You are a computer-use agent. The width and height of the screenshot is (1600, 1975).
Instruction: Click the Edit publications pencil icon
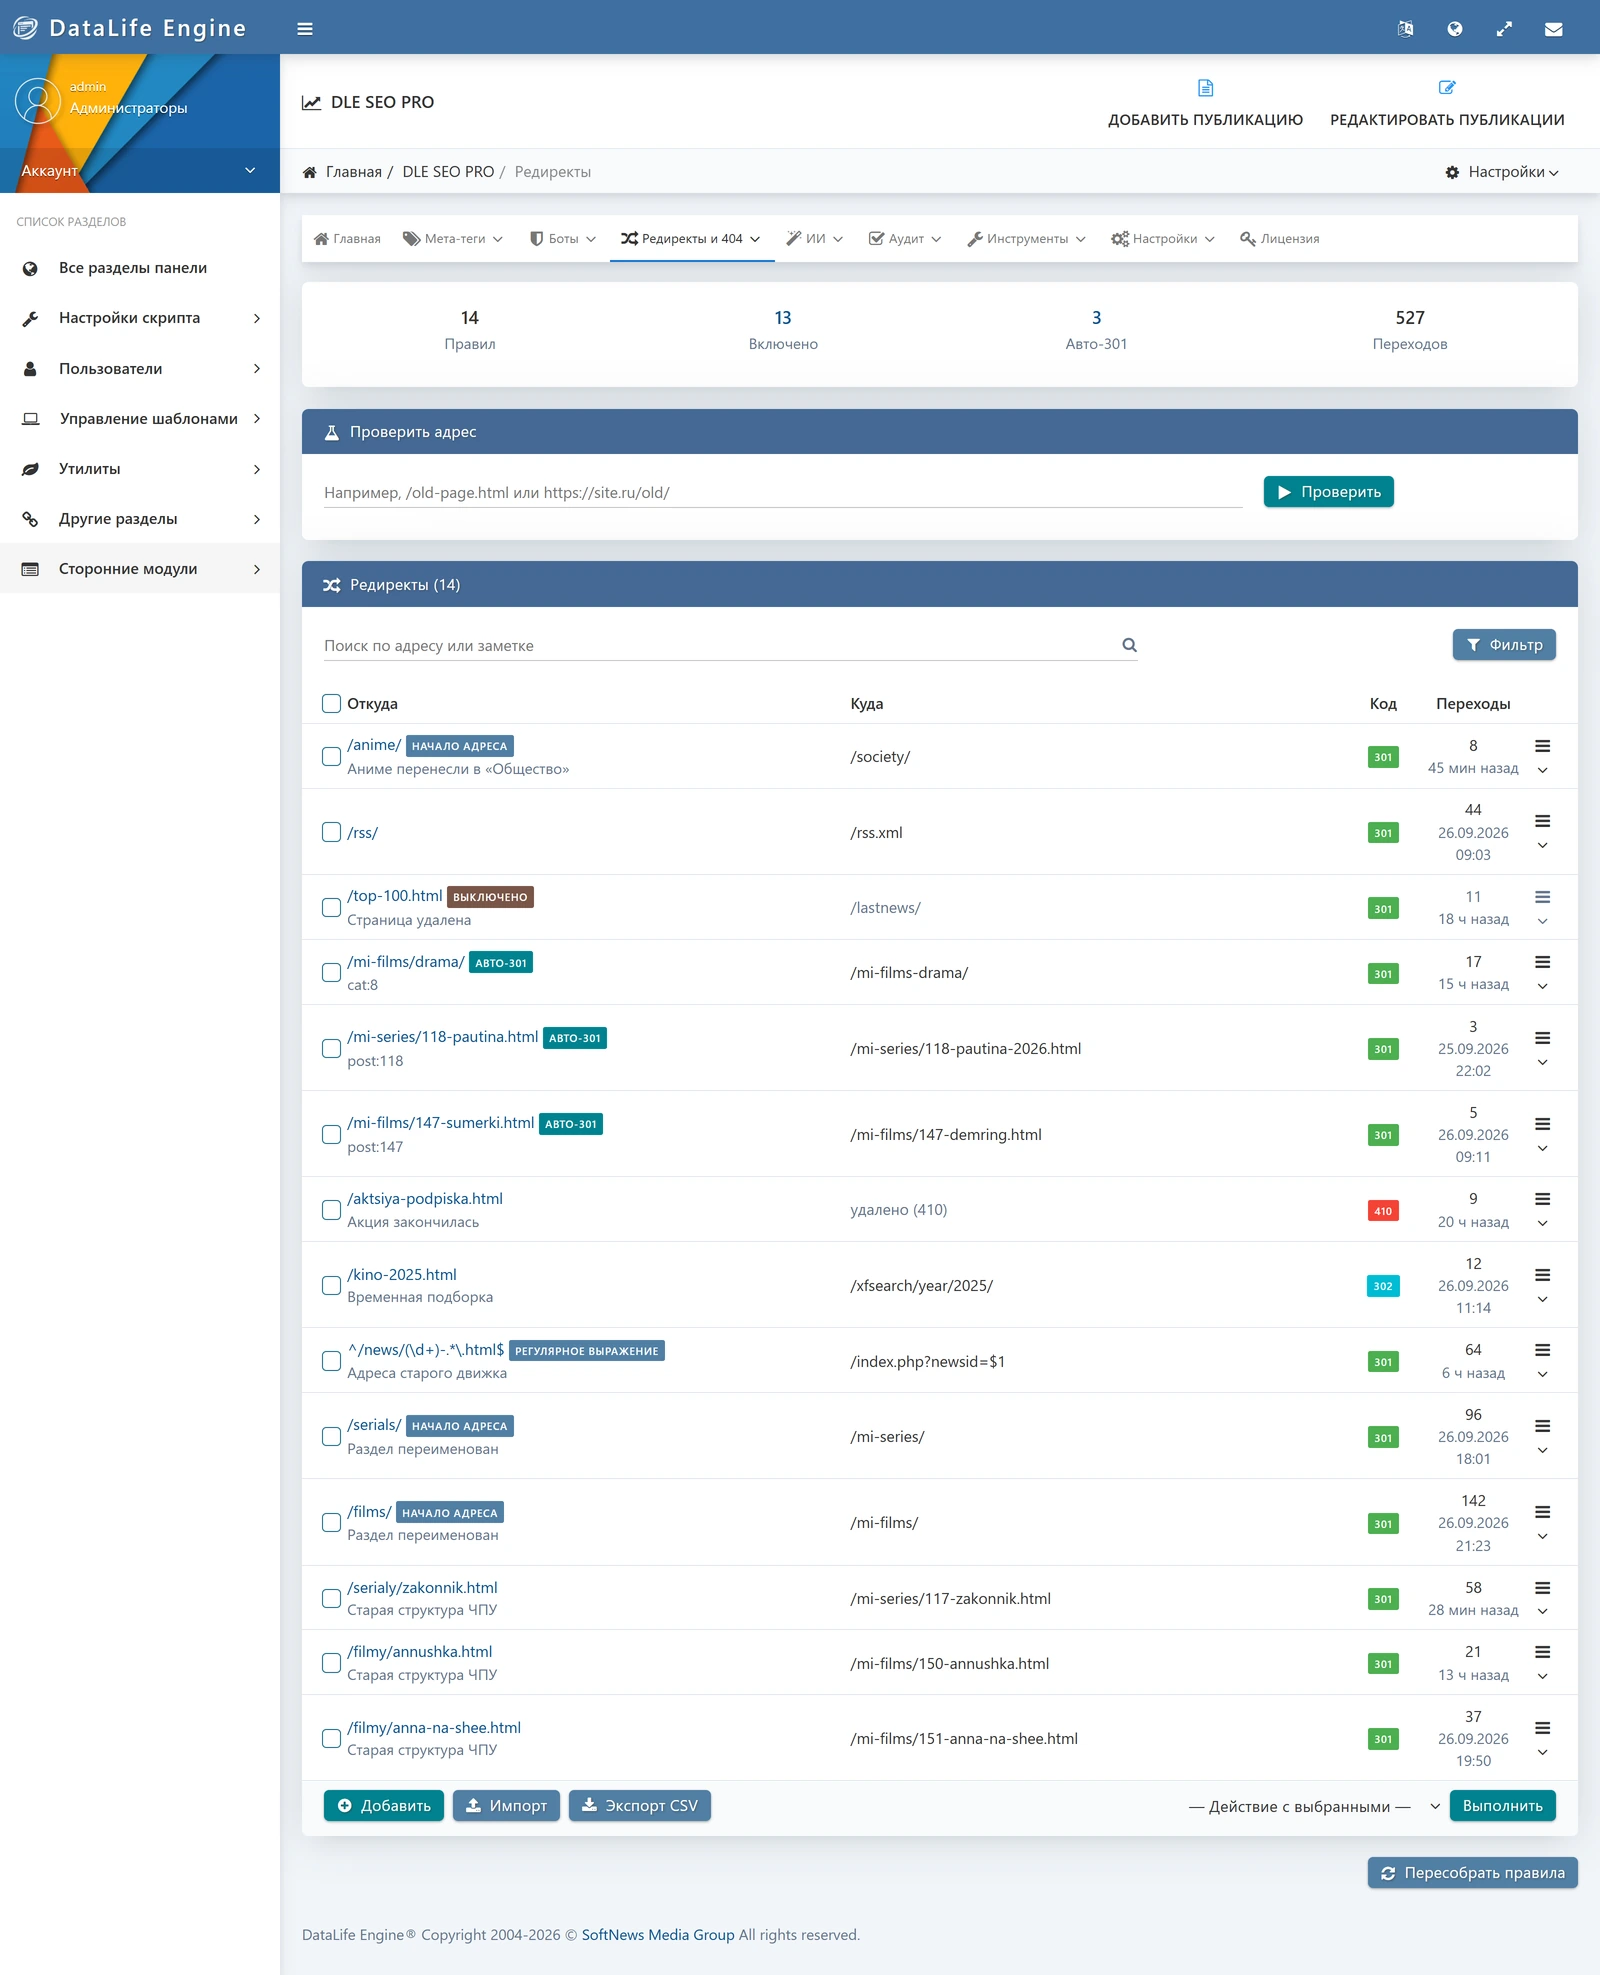point(1446,88)
